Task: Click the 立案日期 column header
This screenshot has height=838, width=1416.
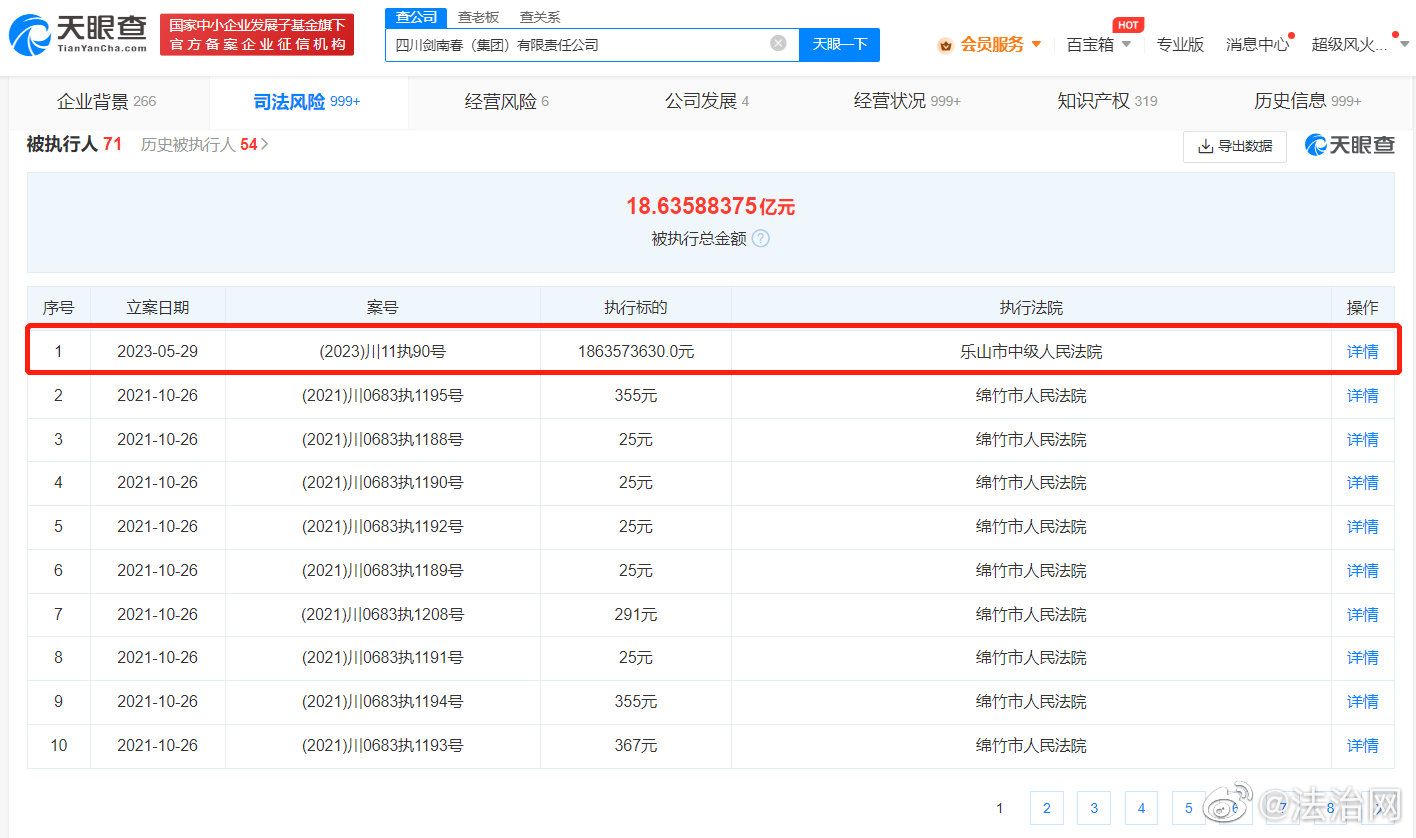Action: tap(157, 308)
